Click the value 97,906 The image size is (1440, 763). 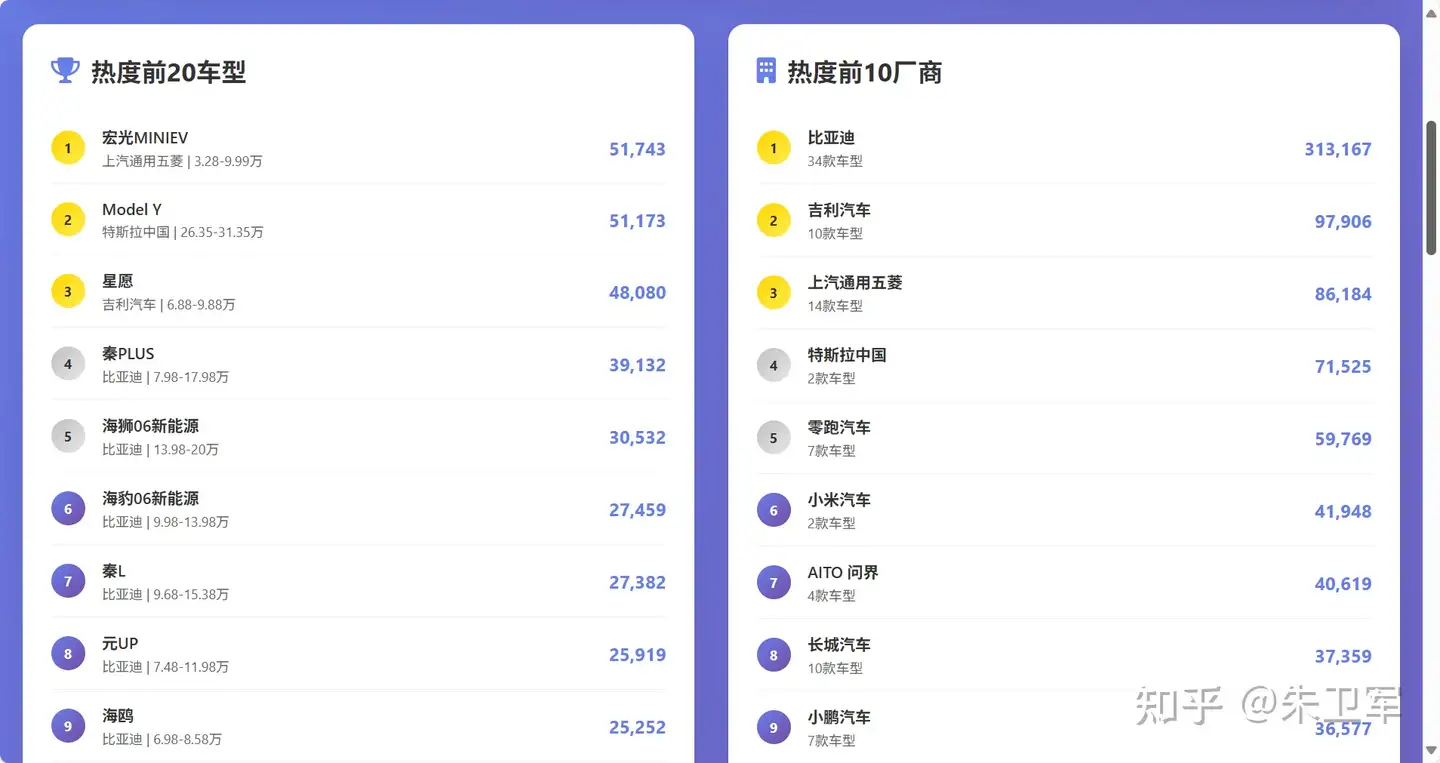point(1343,222)
